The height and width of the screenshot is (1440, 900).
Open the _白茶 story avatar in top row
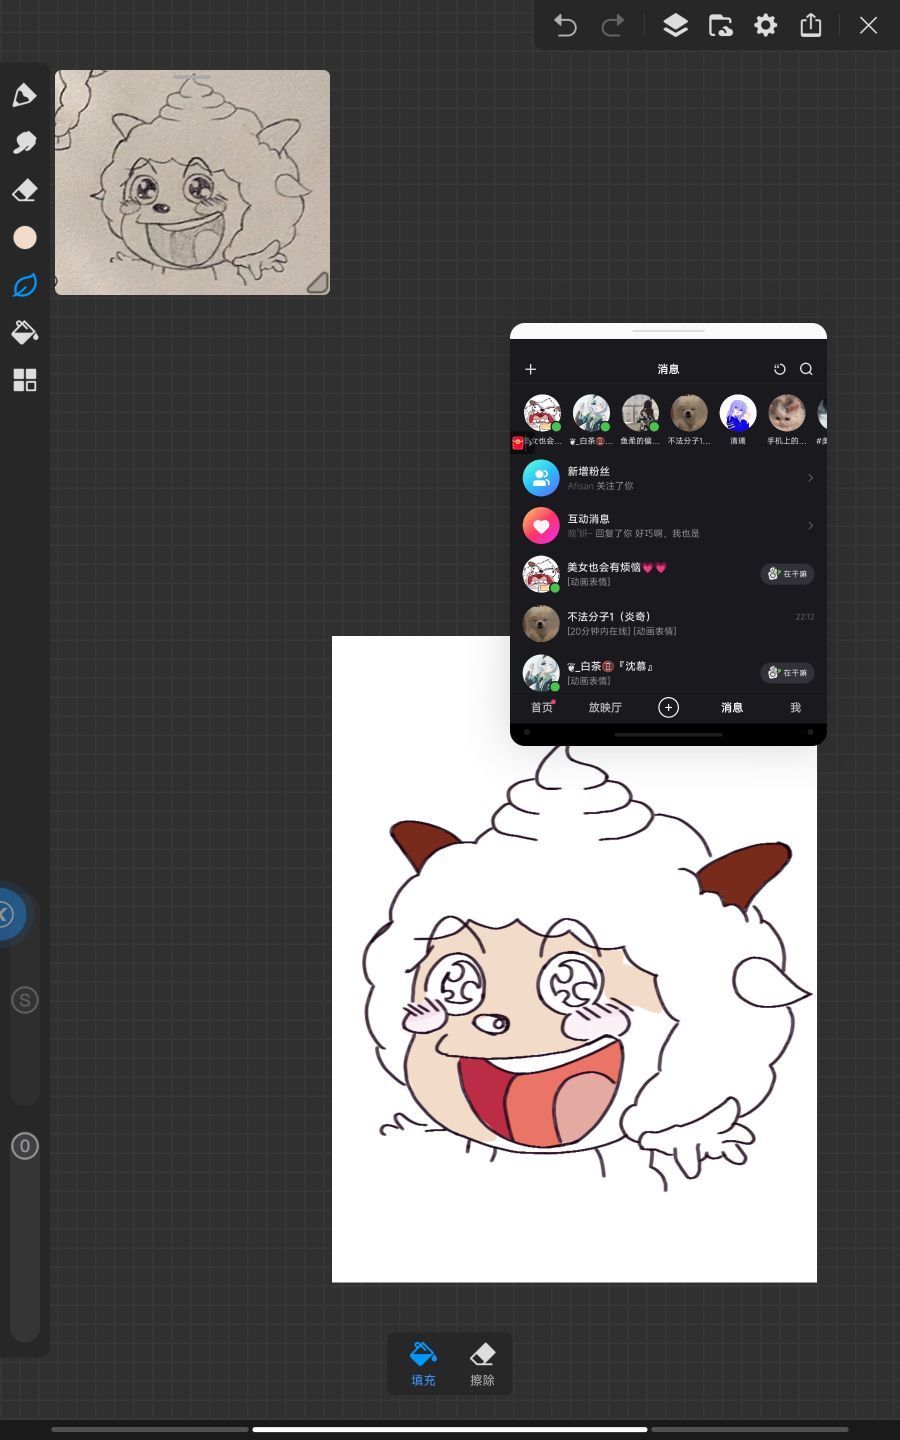pos(591,413)
